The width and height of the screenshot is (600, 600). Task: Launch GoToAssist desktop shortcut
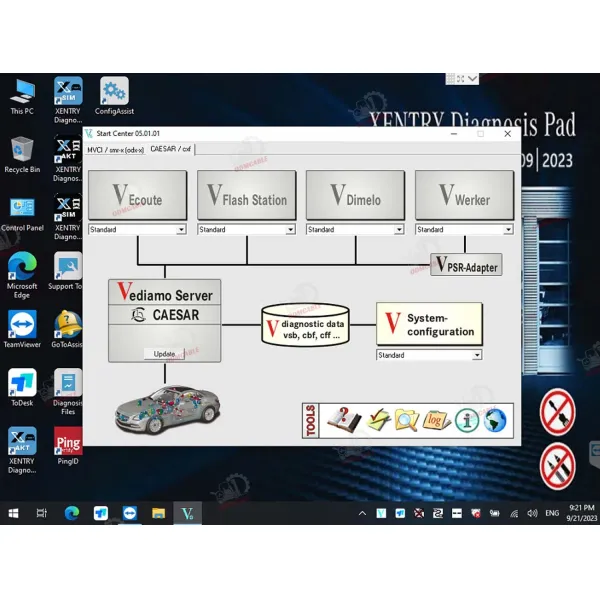(x=67, y=329)
